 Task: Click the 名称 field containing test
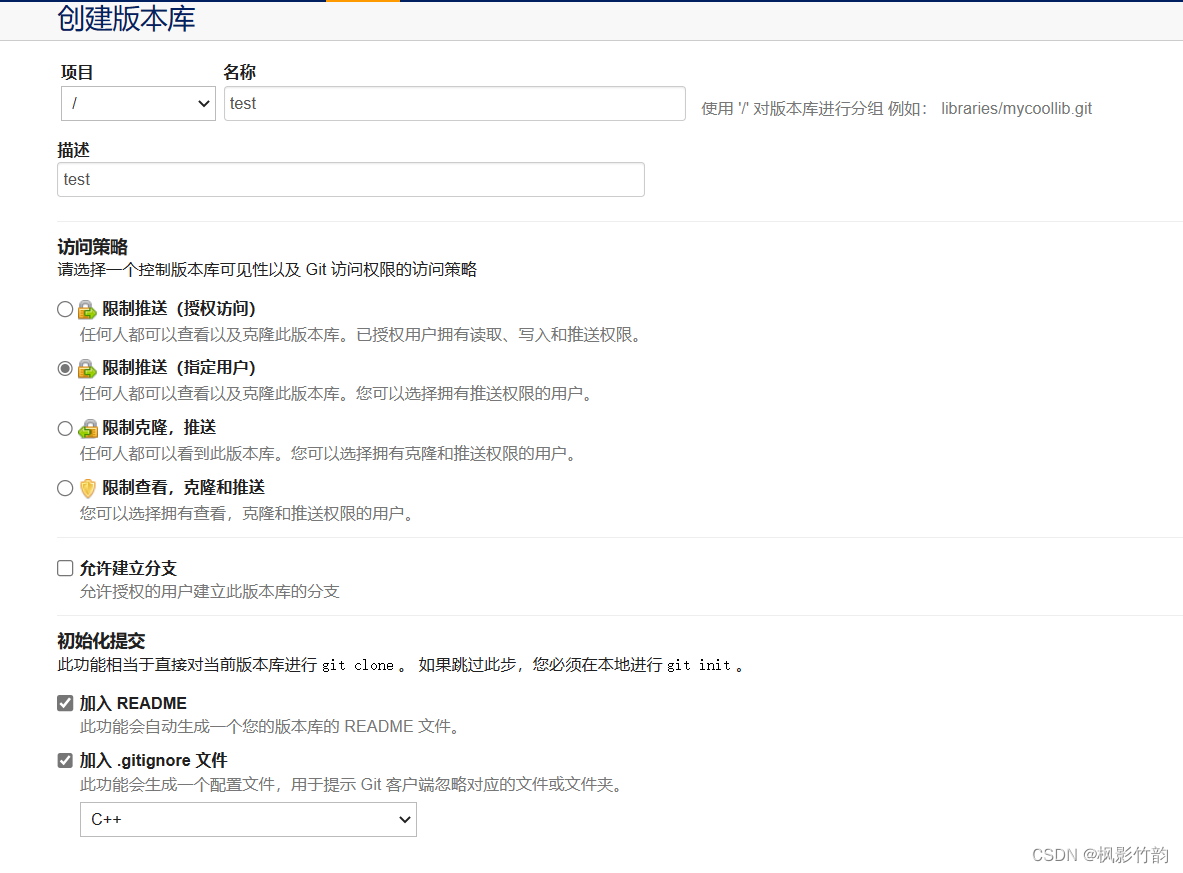click(454, 103)
